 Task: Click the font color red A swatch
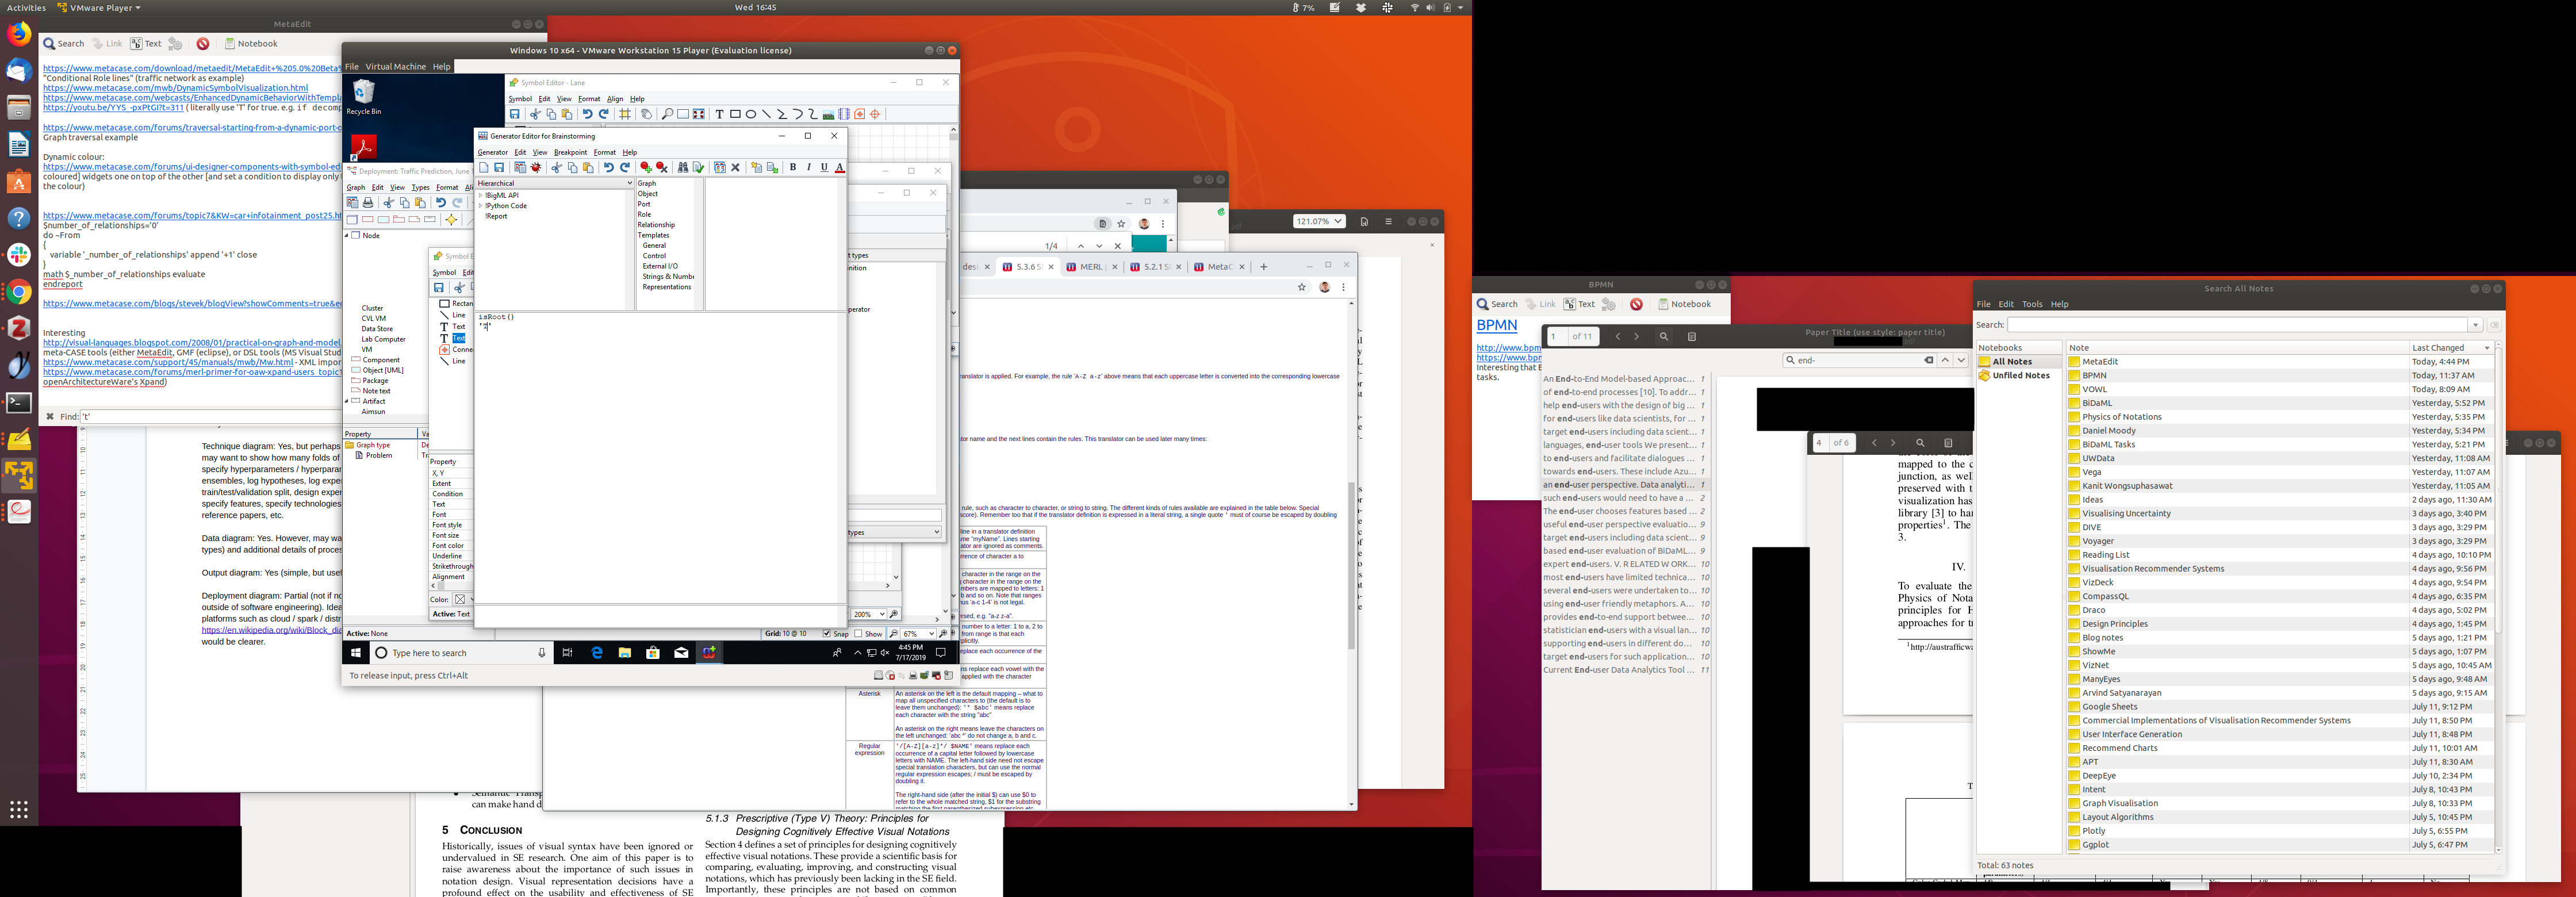coord(840,168)
